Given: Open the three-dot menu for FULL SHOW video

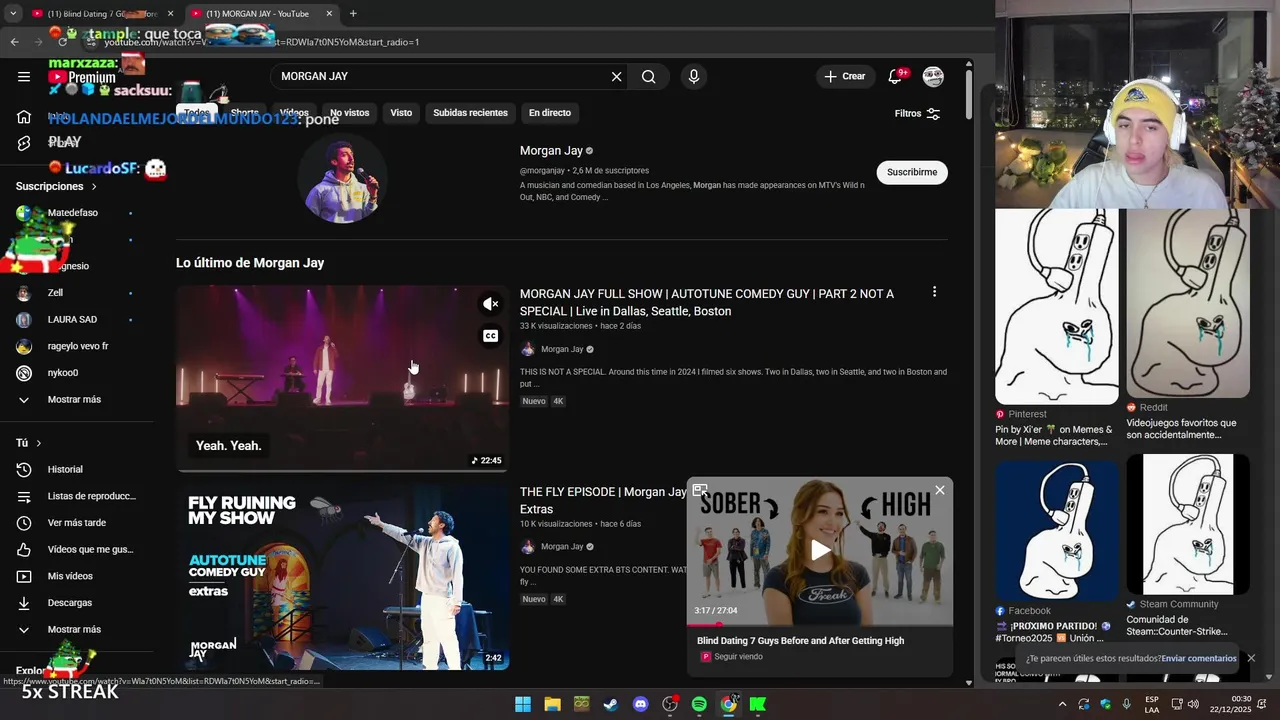Looking at the screenshot, I should click(934, 292).
